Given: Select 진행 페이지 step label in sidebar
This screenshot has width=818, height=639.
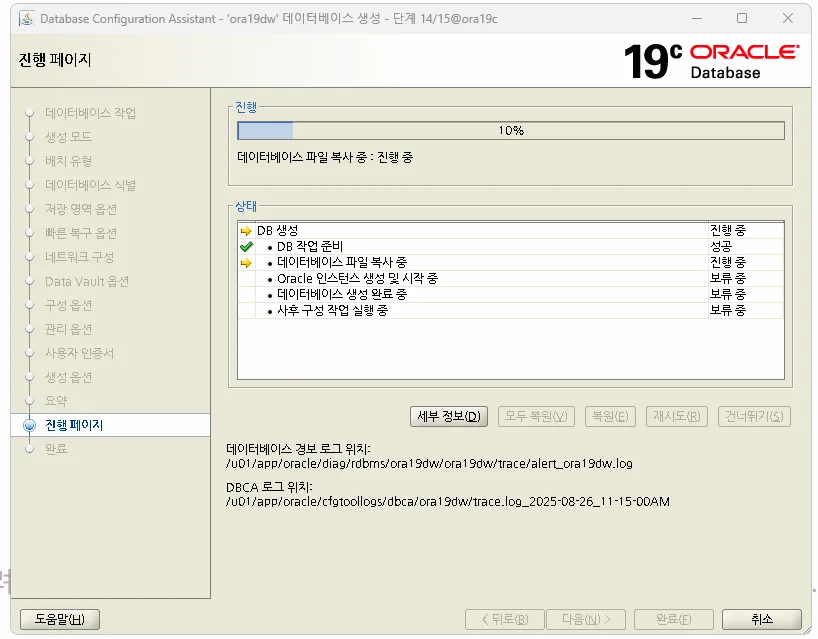Looking at the screenshot, I should (x=74, y=425).
